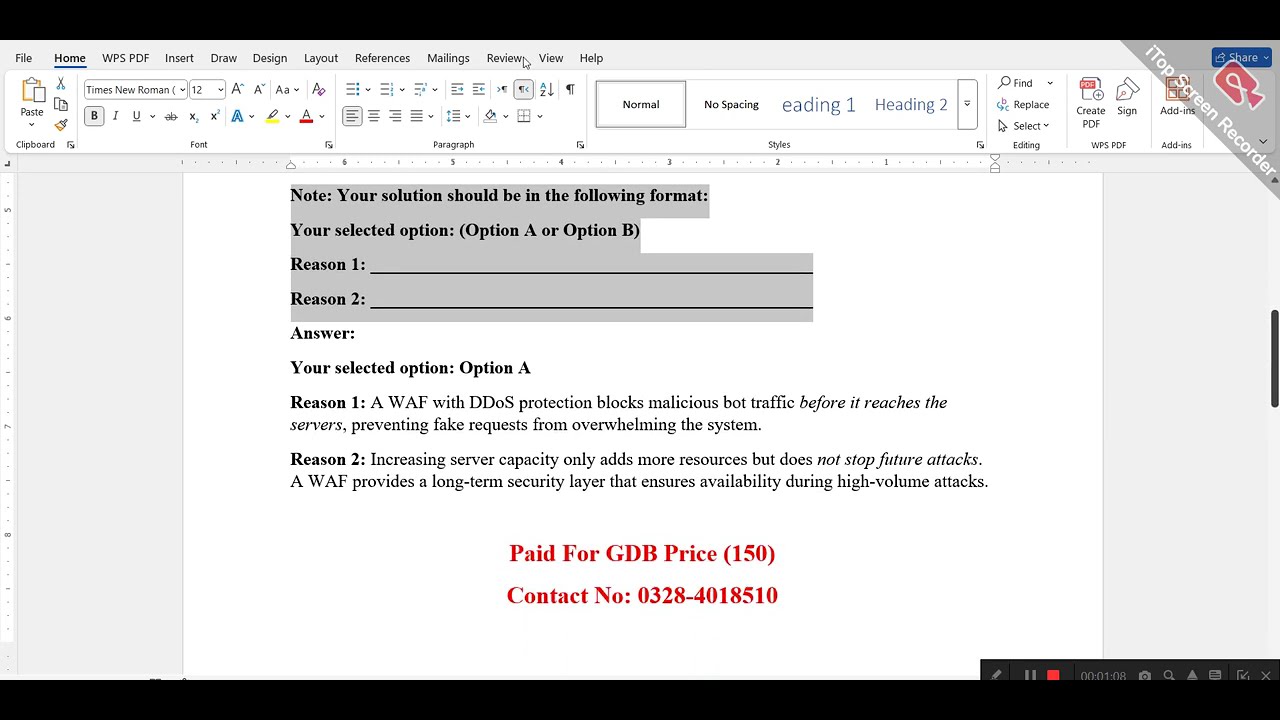This screenshot has height=720, width=1280.
Task: Toggle Align Left paragraph button
Action: point(352,116)
